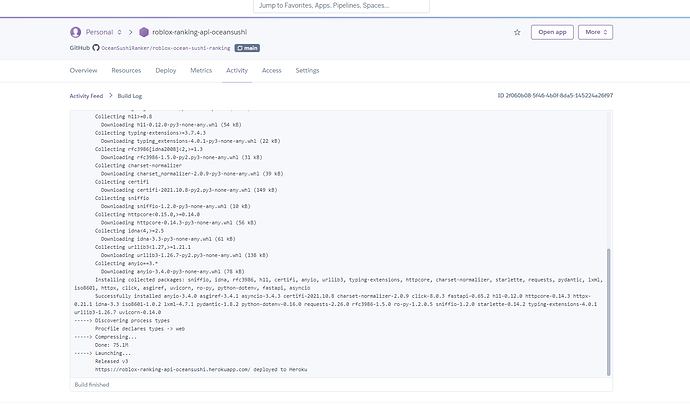Click the 'Installing collected packages' log line
This screenshot has height=406, width=690.
[338, 284]
